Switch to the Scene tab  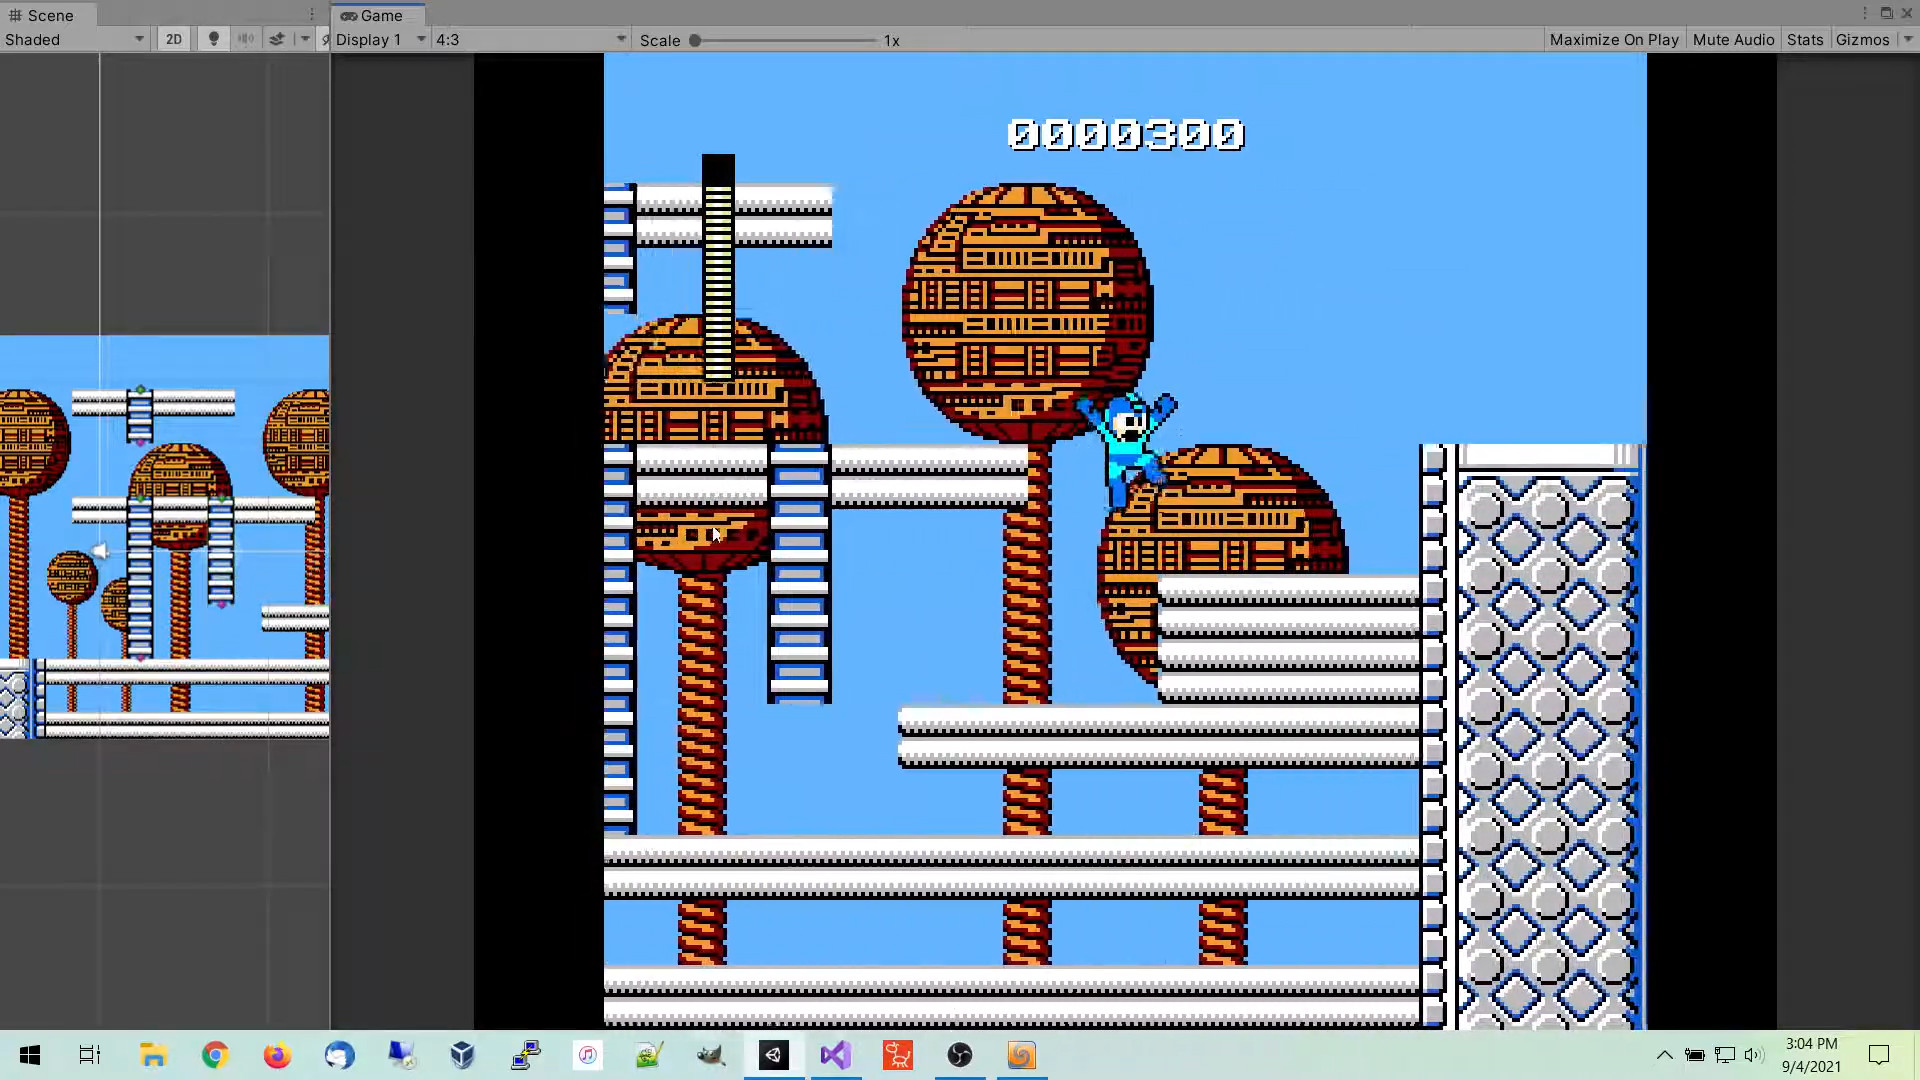point(50,15)
